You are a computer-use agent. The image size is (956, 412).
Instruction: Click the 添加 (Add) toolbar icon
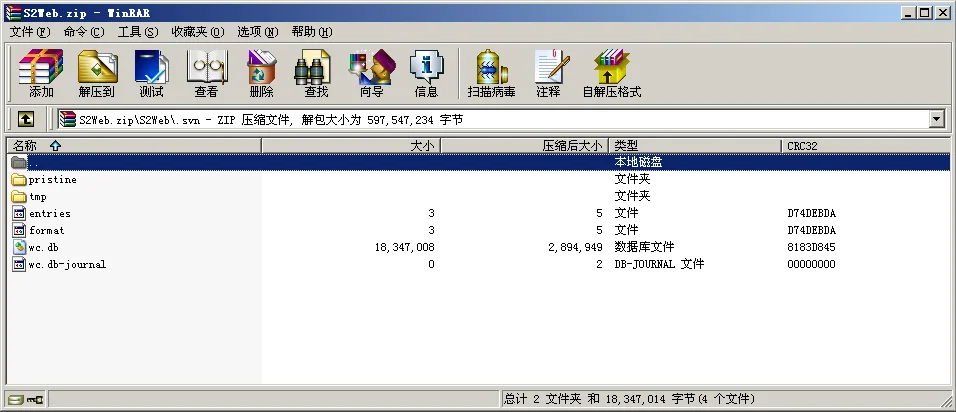tap(41, 73)
